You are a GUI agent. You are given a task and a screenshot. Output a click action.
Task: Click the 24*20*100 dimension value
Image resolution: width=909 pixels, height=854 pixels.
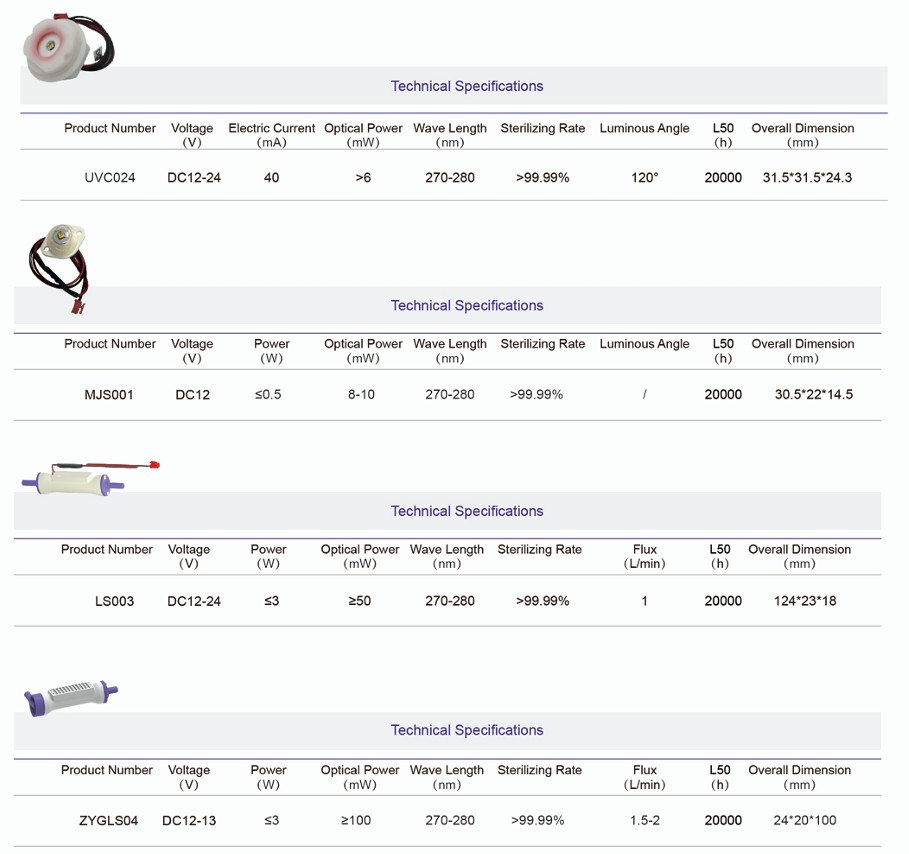point(805,821)
